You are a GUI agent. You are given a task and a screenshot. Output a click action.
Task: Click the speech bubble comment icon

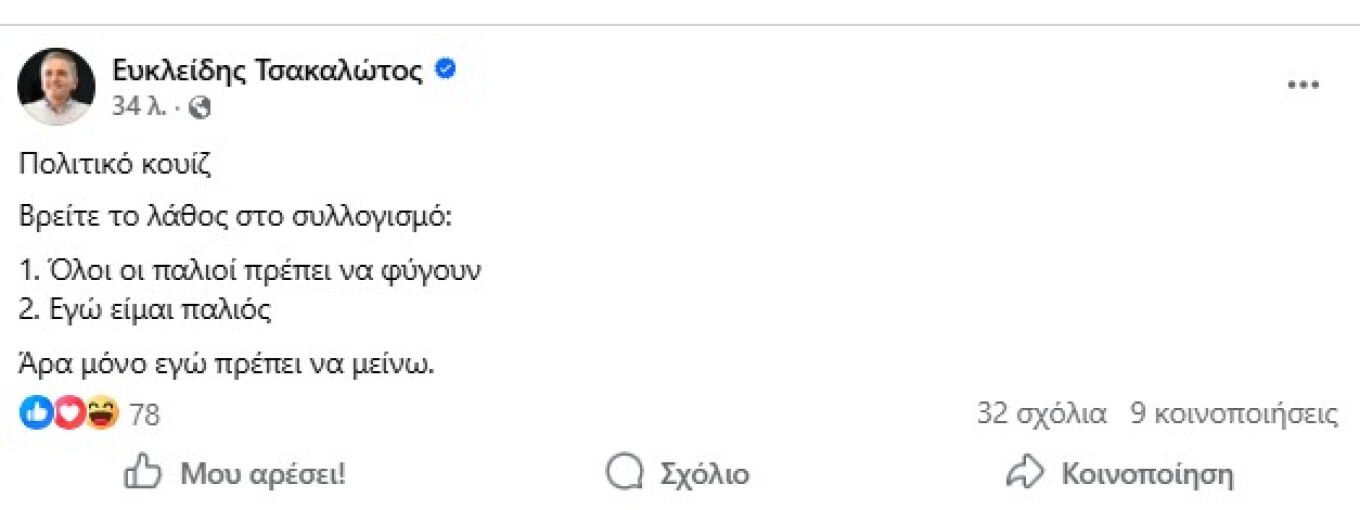[626, 472]
